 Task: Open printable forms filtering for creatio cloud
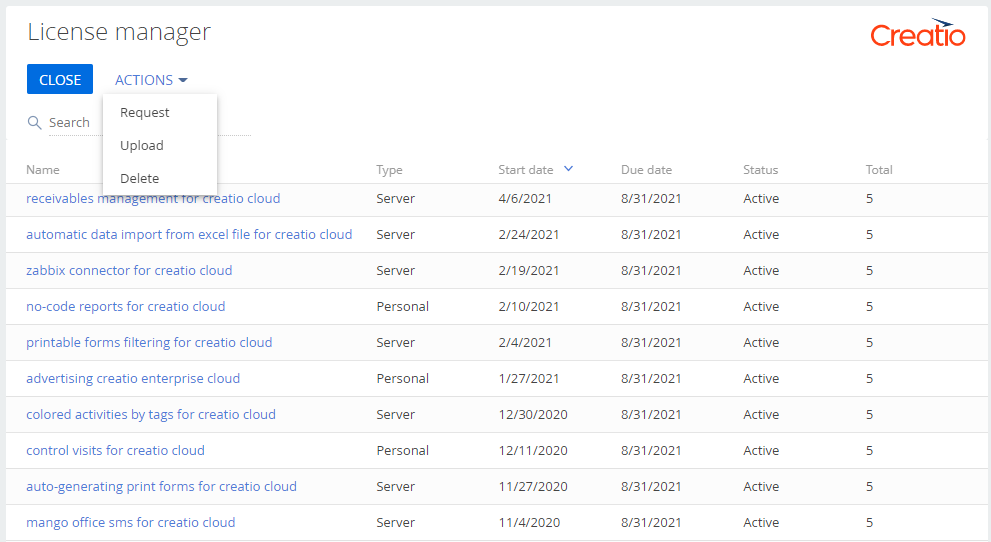(149, 342)
